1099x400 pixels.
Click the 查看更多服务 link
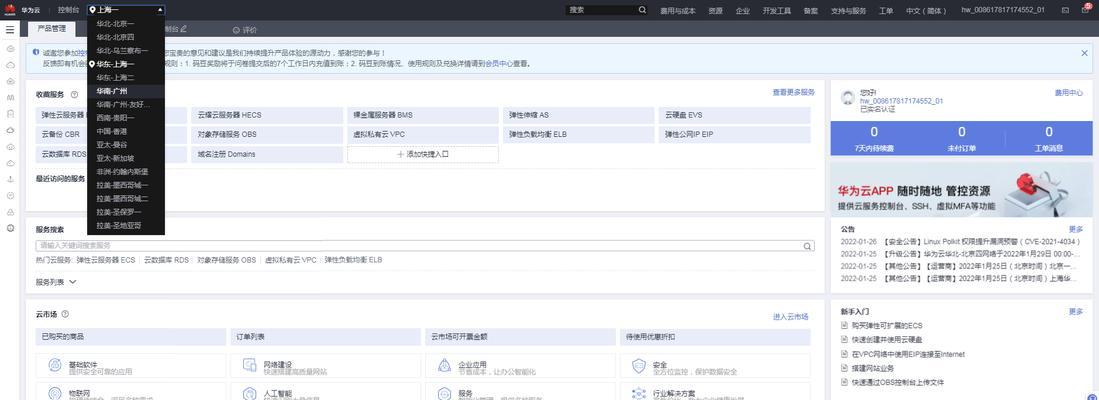pos(793,92)
